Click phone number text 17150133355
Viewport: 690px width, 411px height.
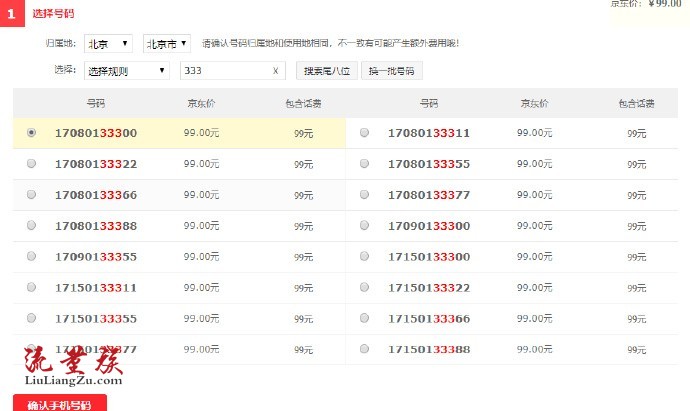coord(96,319)
